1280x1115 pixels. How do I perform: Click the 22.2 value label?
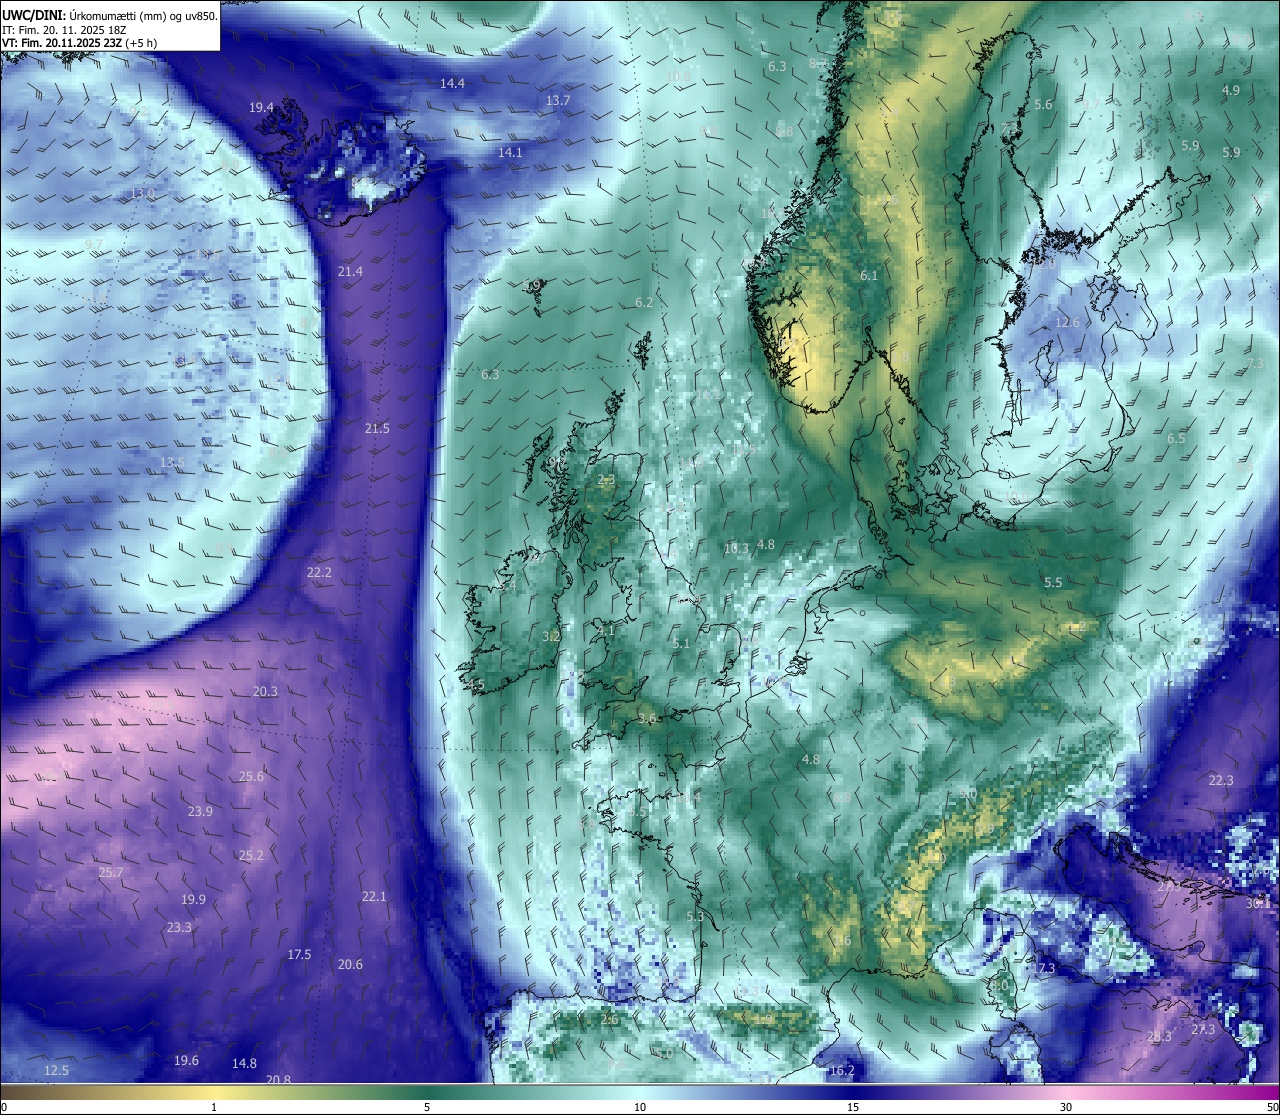319,572
